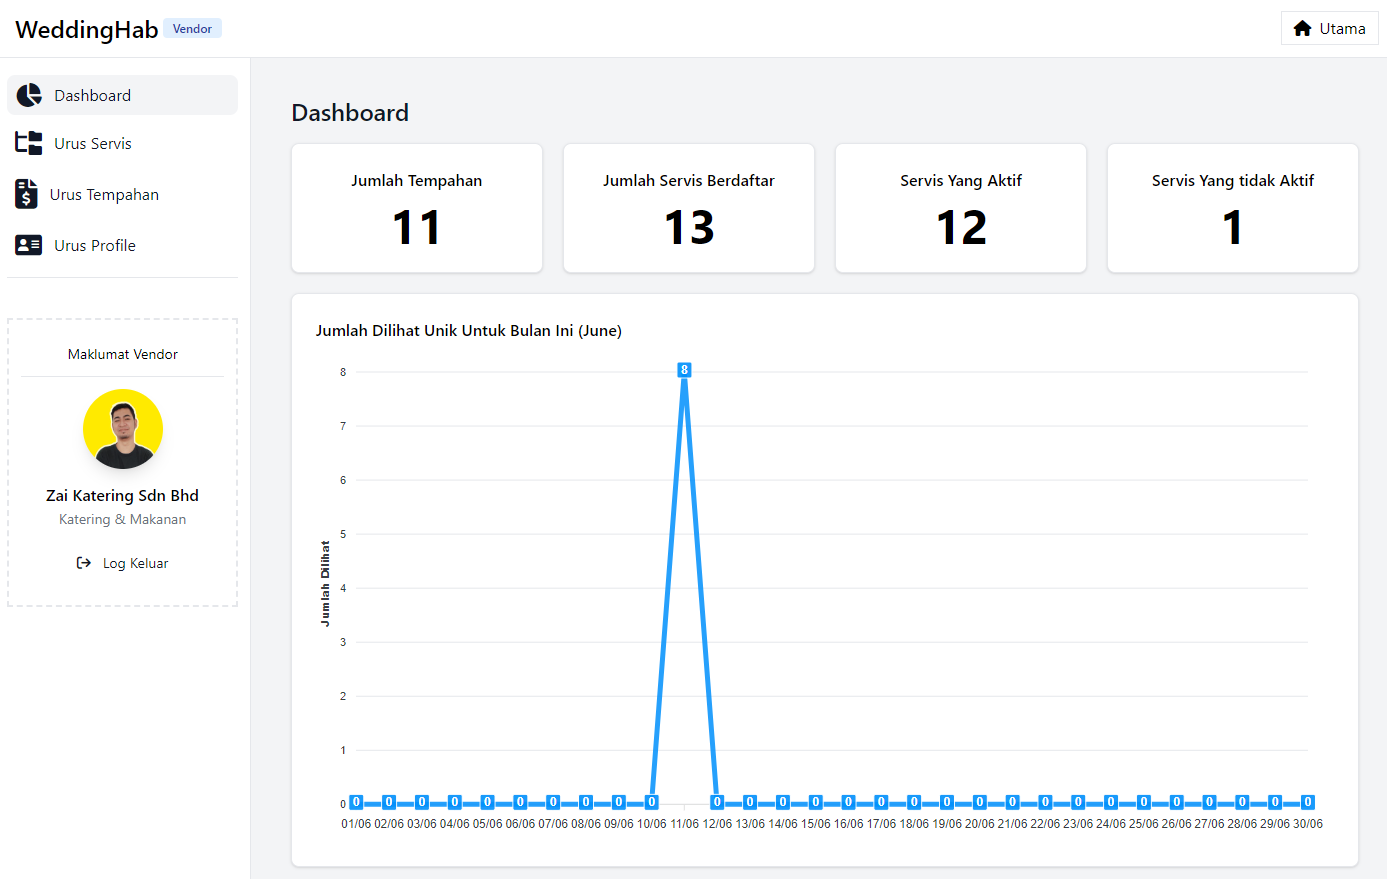Viewport: 1387px width, 879px height.
Task: Click the Servis Yang Aktif card
Action: pos(961,208)
